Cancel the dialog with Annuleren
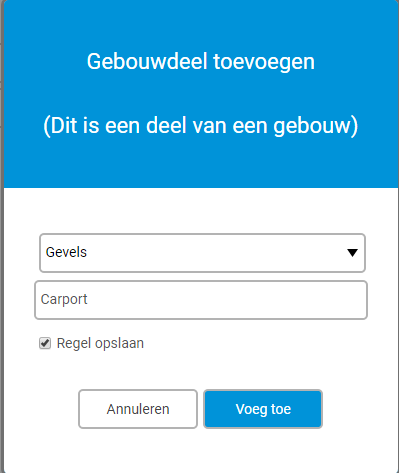This screenshot has width=399, height=473. (x=138, y=409)
